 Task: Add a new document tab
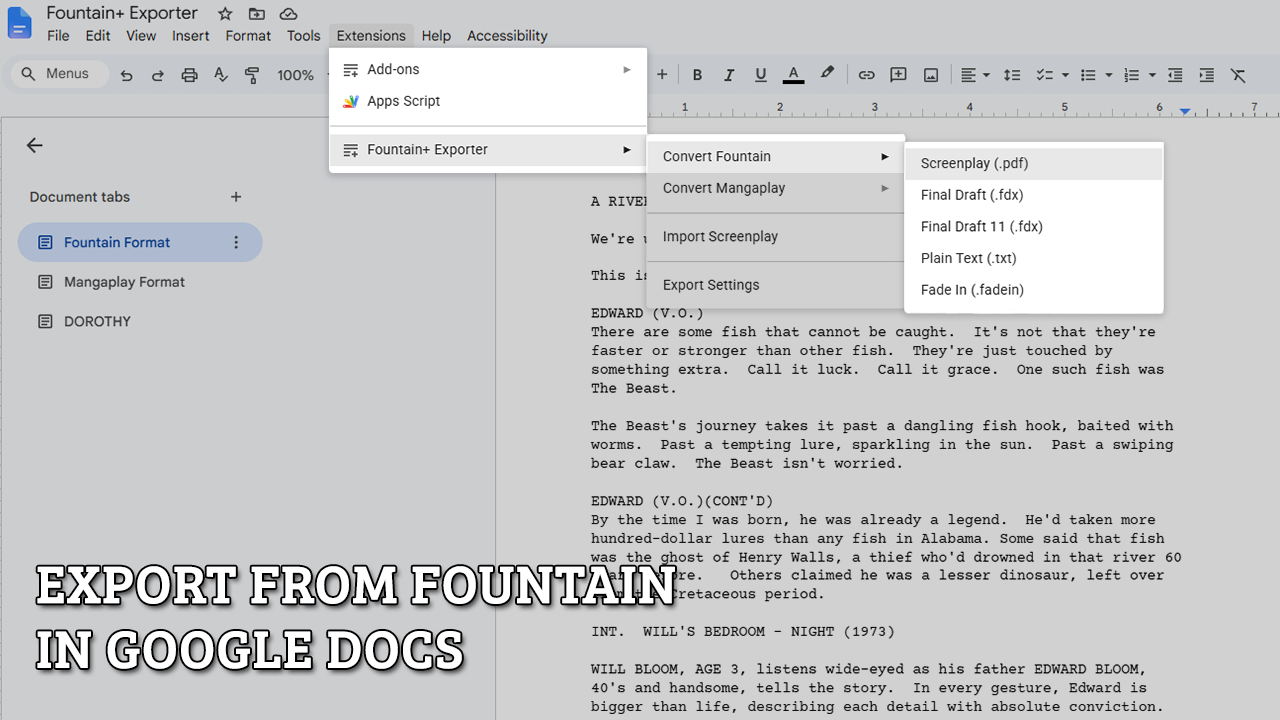(236, 197)
